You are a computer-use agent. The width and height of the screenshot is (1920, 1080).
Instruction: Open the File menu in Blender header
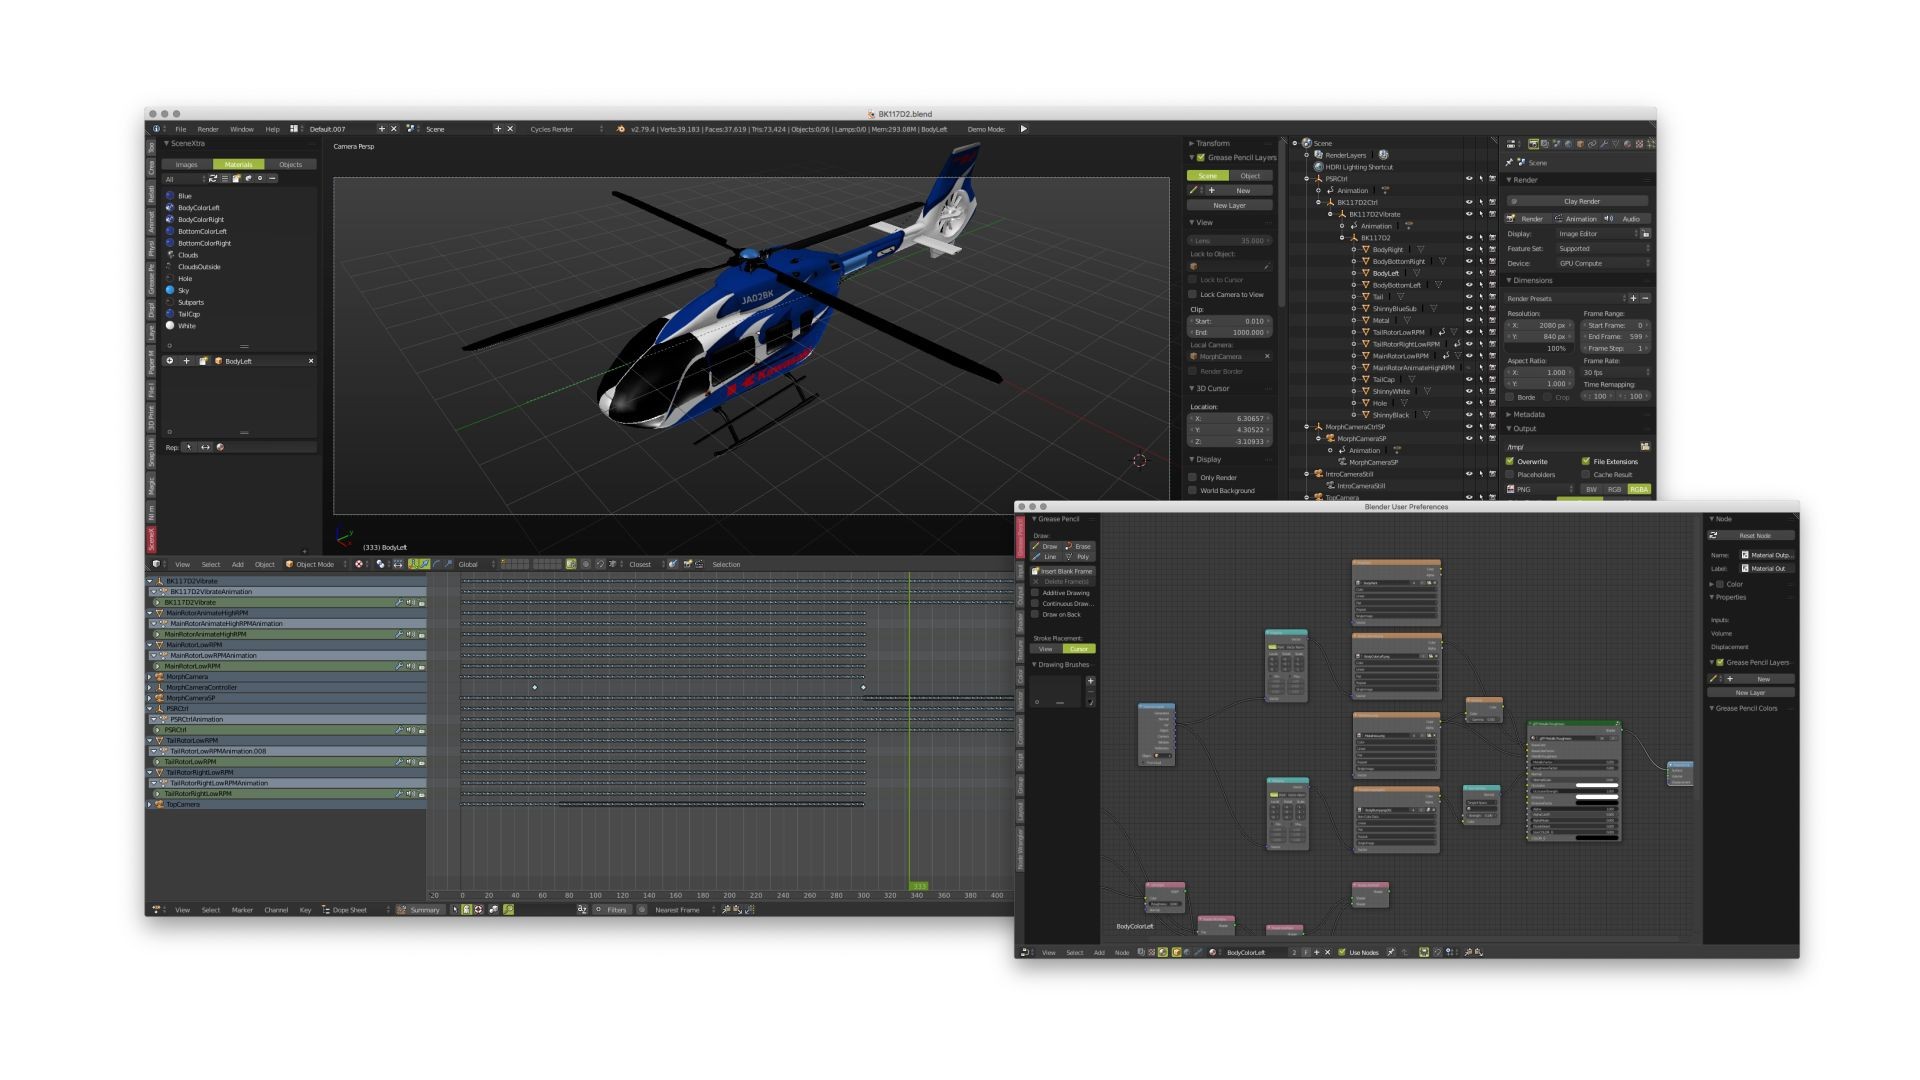tap(180, 129)
